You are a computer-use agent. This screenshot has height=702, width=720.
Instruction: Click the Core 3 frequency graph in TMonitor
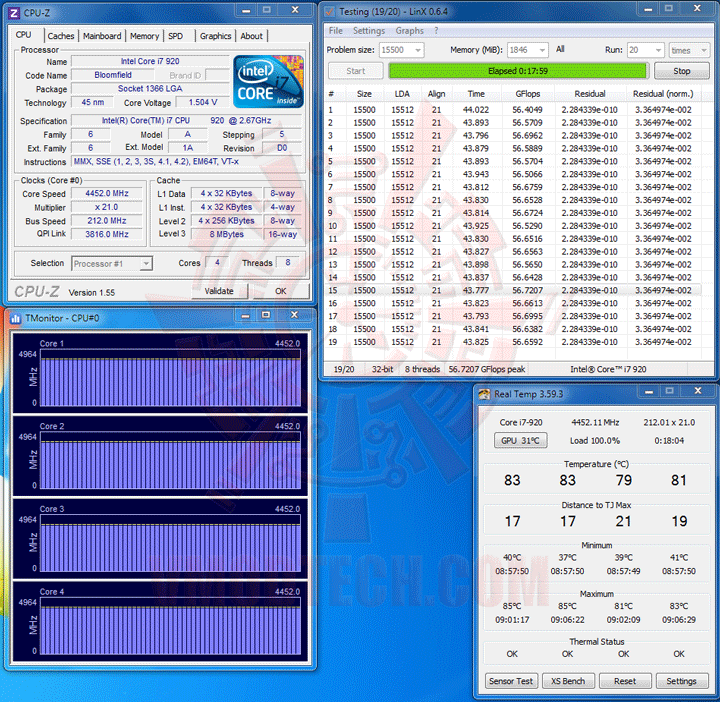(x=170, y=543)
